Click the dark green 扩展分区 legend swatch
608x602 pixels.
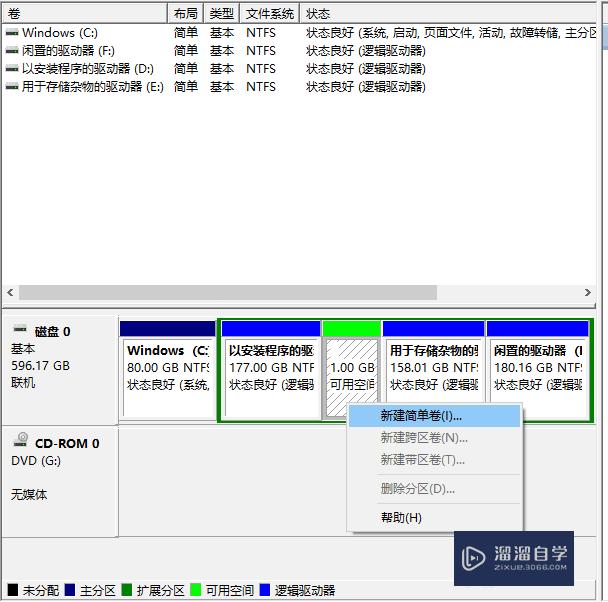[127, 590]
